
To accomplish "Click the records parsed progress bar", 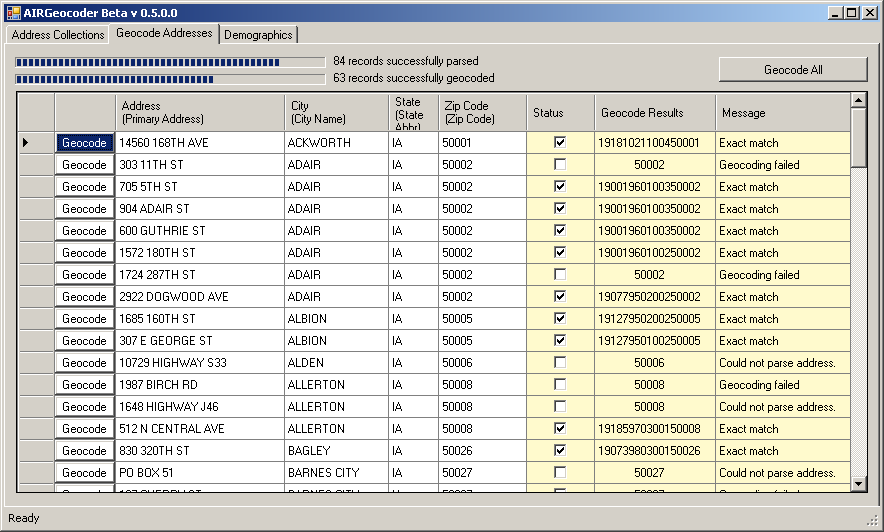I will click(169, 62).
